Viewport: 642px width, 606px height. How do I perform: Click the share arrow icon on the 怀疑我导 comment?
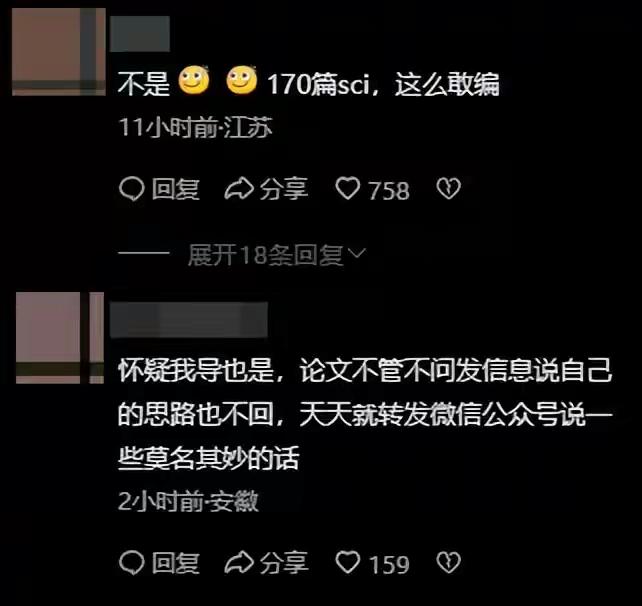click(239, 562)
